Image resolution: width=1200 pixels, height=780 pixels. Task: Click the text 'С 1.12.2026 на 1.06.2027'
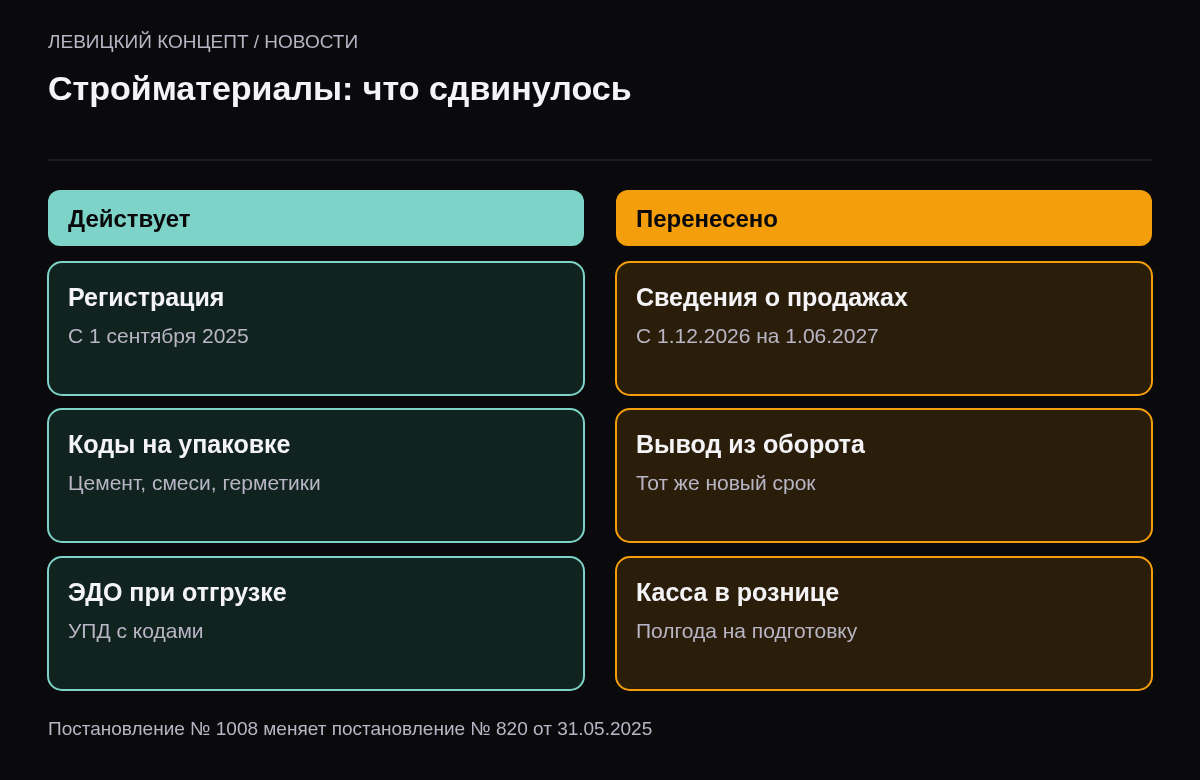[757, 336]
